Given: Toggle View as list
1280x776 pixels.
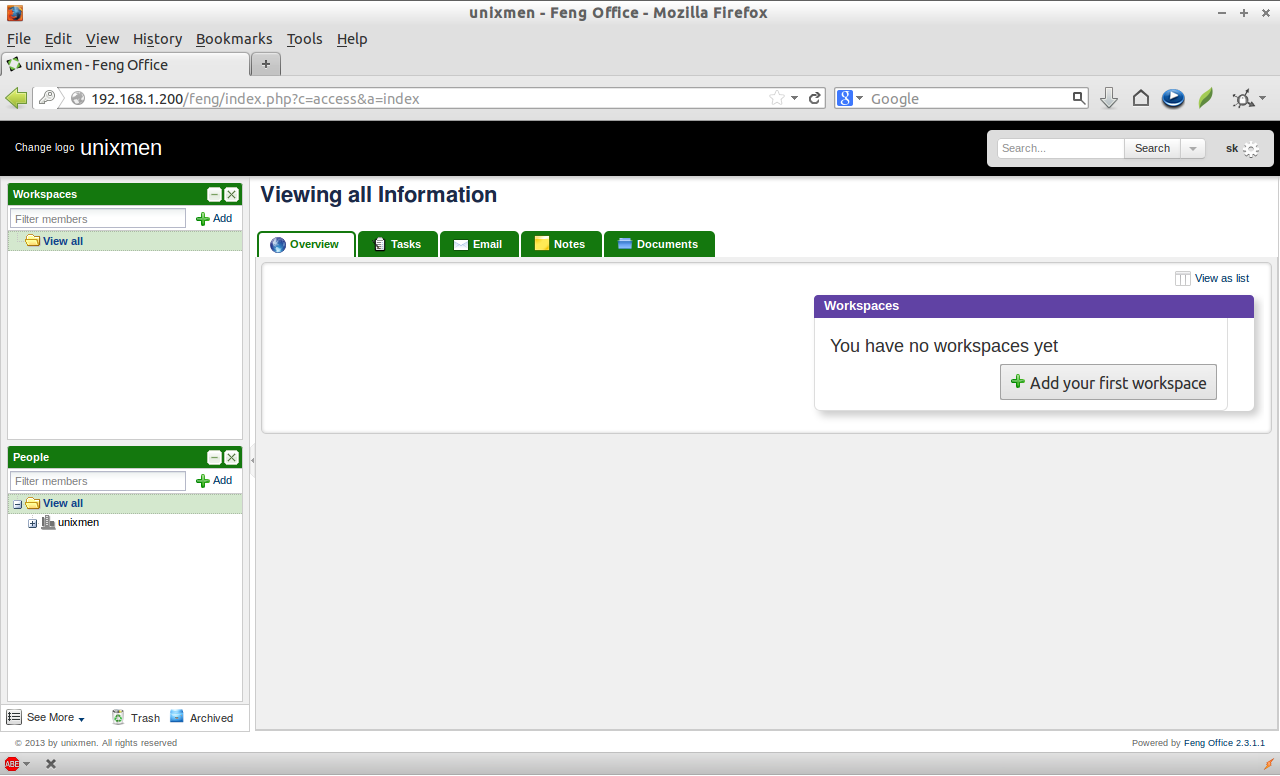Looking at the screenshot, I should (1212, 278).
